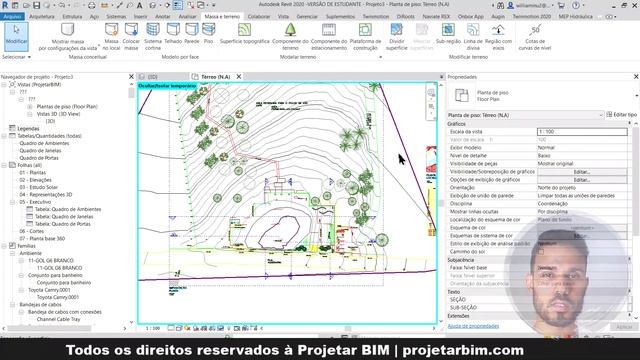The width and height of the screenshot is (640, 360).
Task: Expand the Modelar terreno panel launcher
Action: tap(380, 57)
